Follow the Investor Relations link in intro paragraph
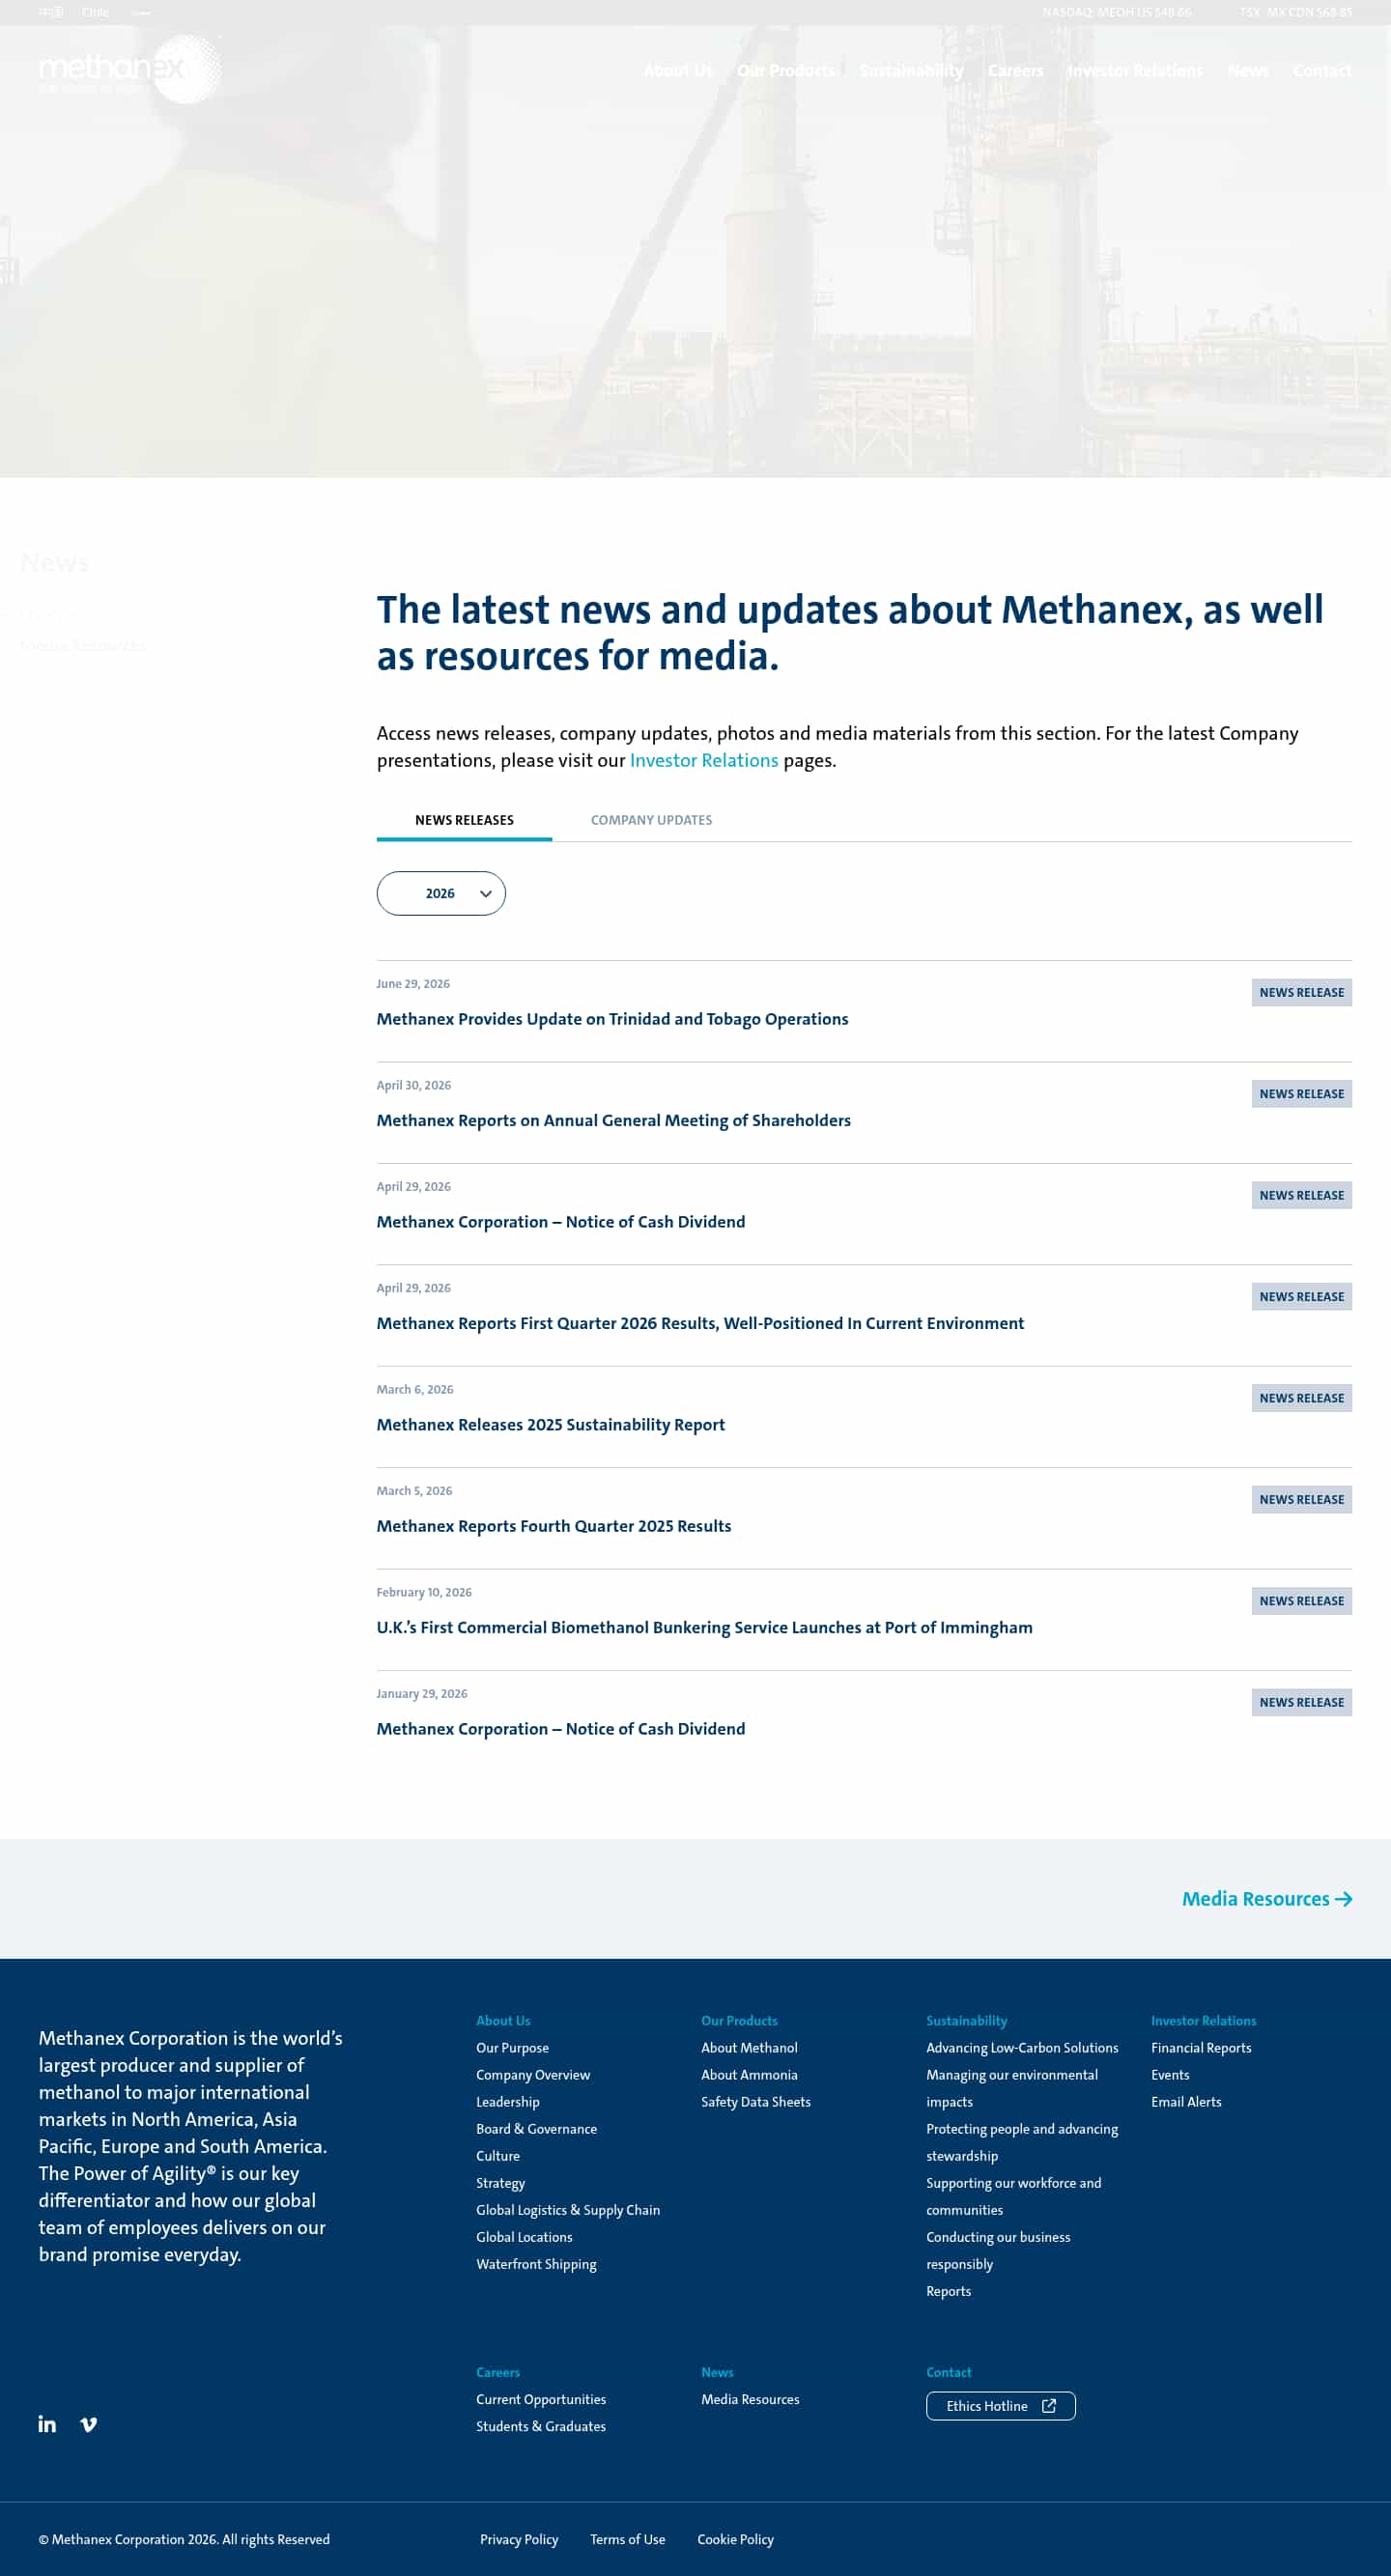 point(704,760)
